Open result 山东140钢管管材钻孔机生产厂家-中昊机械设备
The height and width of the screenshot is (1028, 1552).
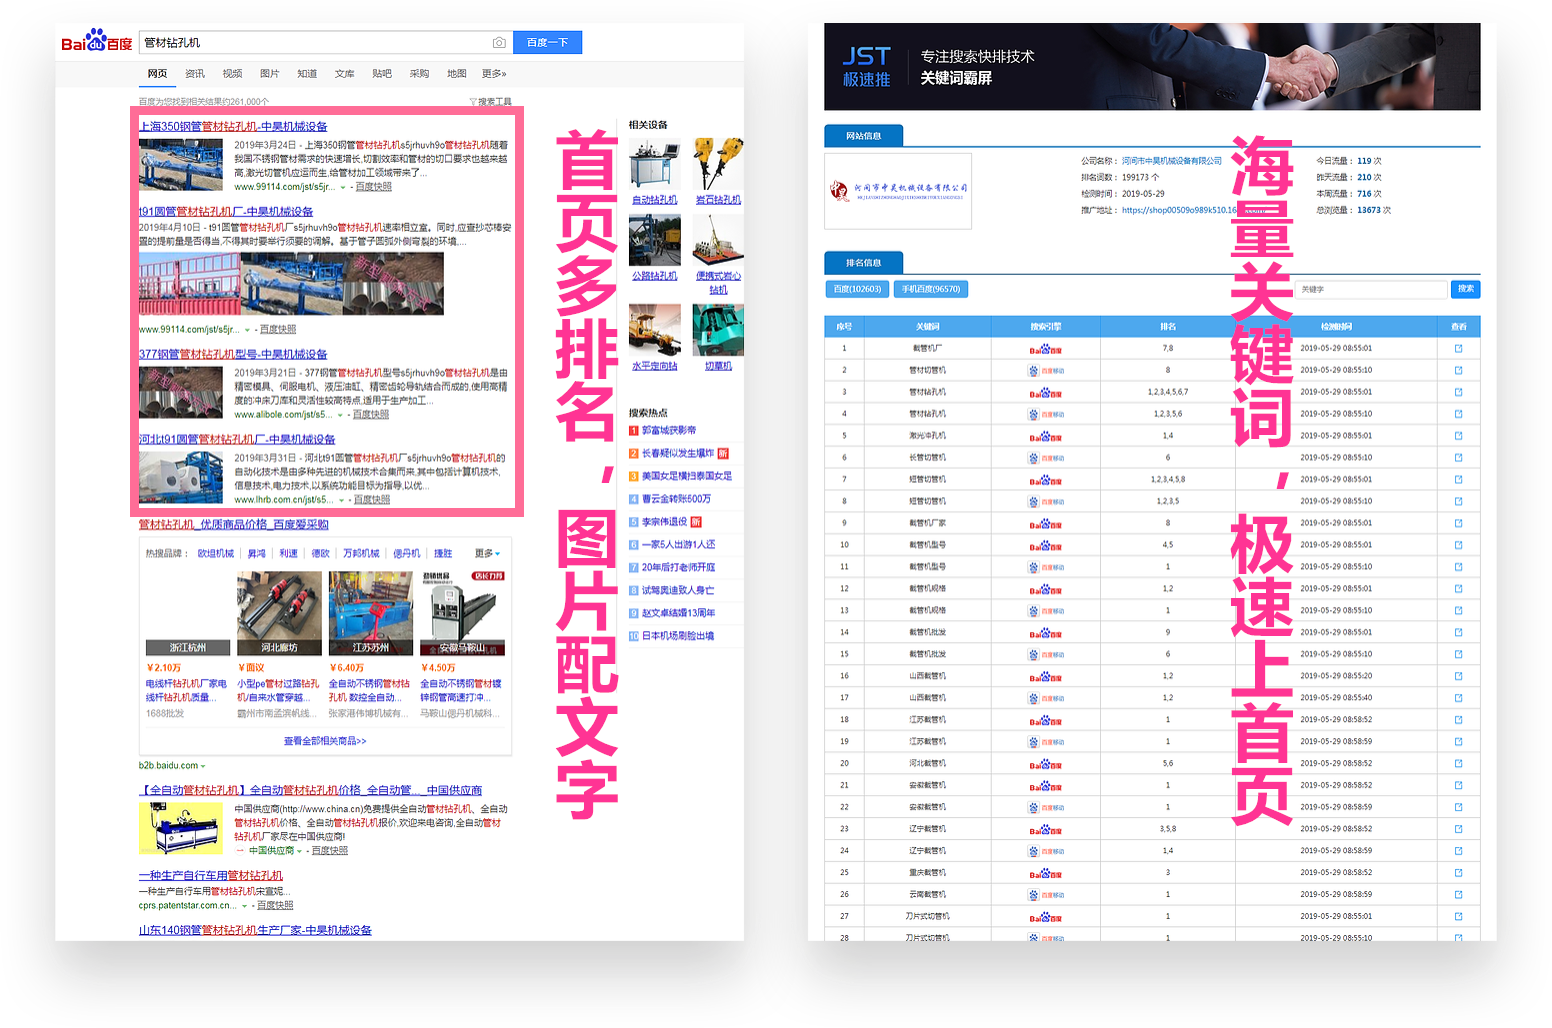255,931
